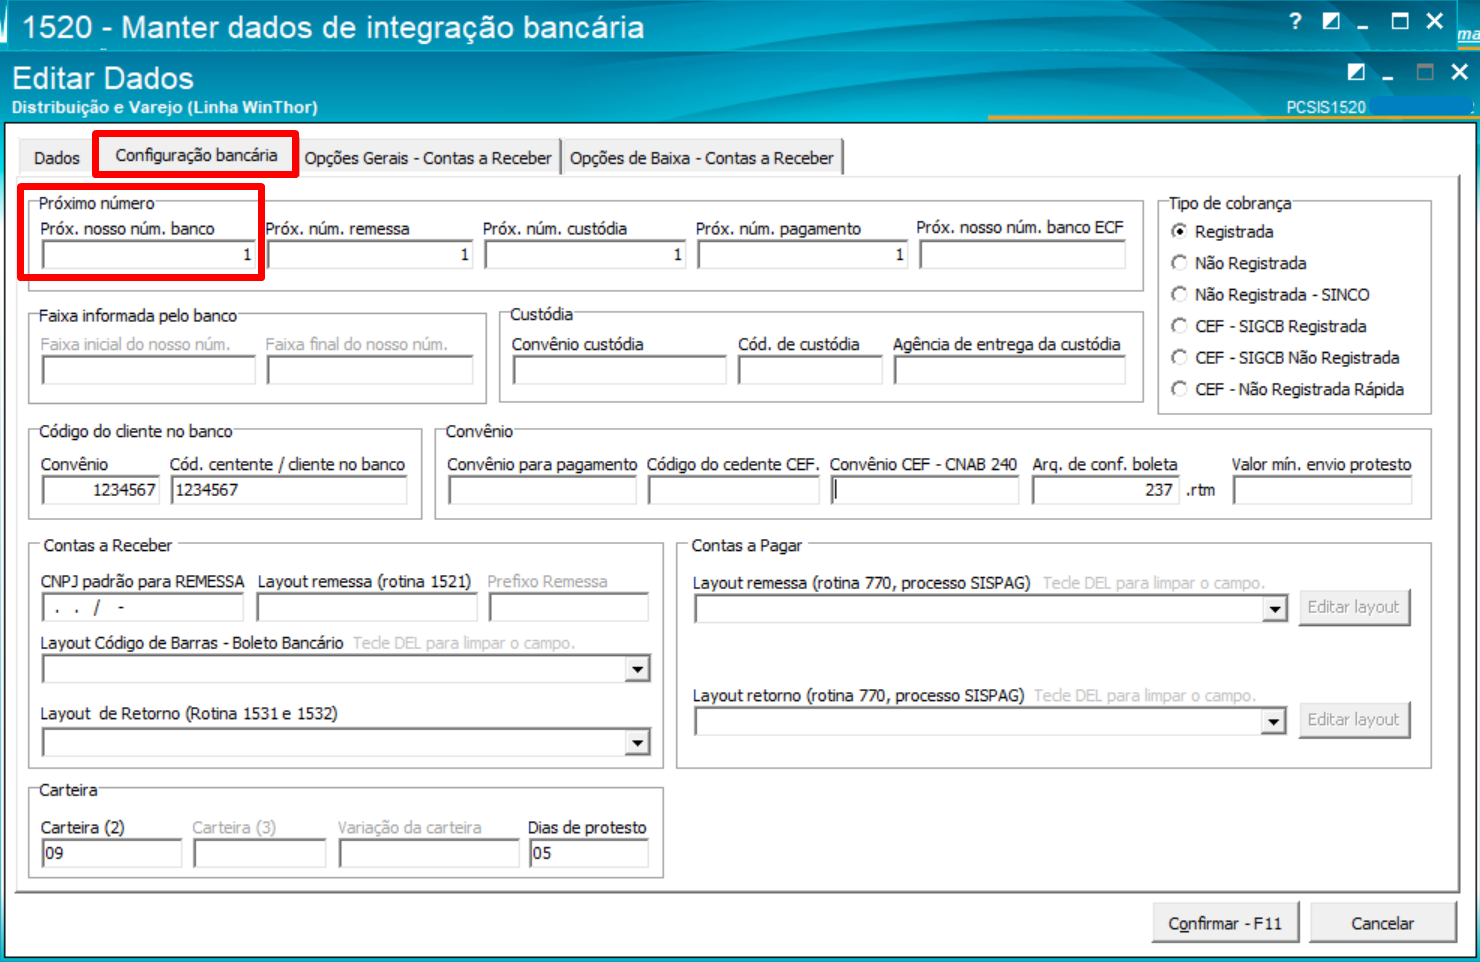Click the Próx. núm. pagamento field
The width and height of the screenshot is (1480, 962).
pos(803,255)
